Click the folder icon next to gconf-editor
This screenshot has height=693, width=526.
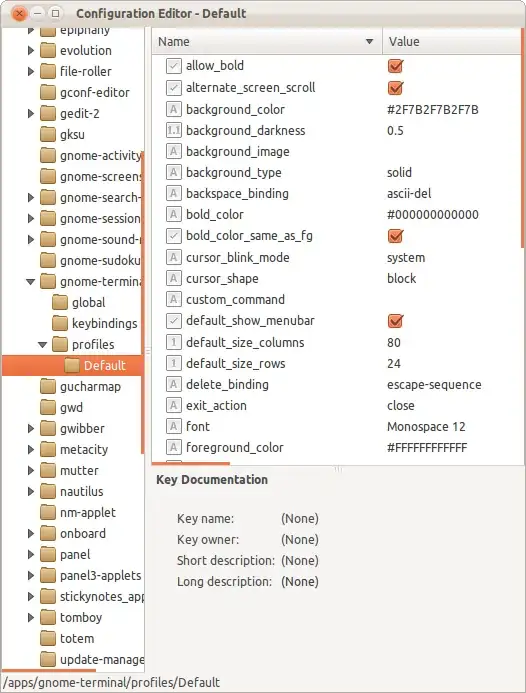48,92
